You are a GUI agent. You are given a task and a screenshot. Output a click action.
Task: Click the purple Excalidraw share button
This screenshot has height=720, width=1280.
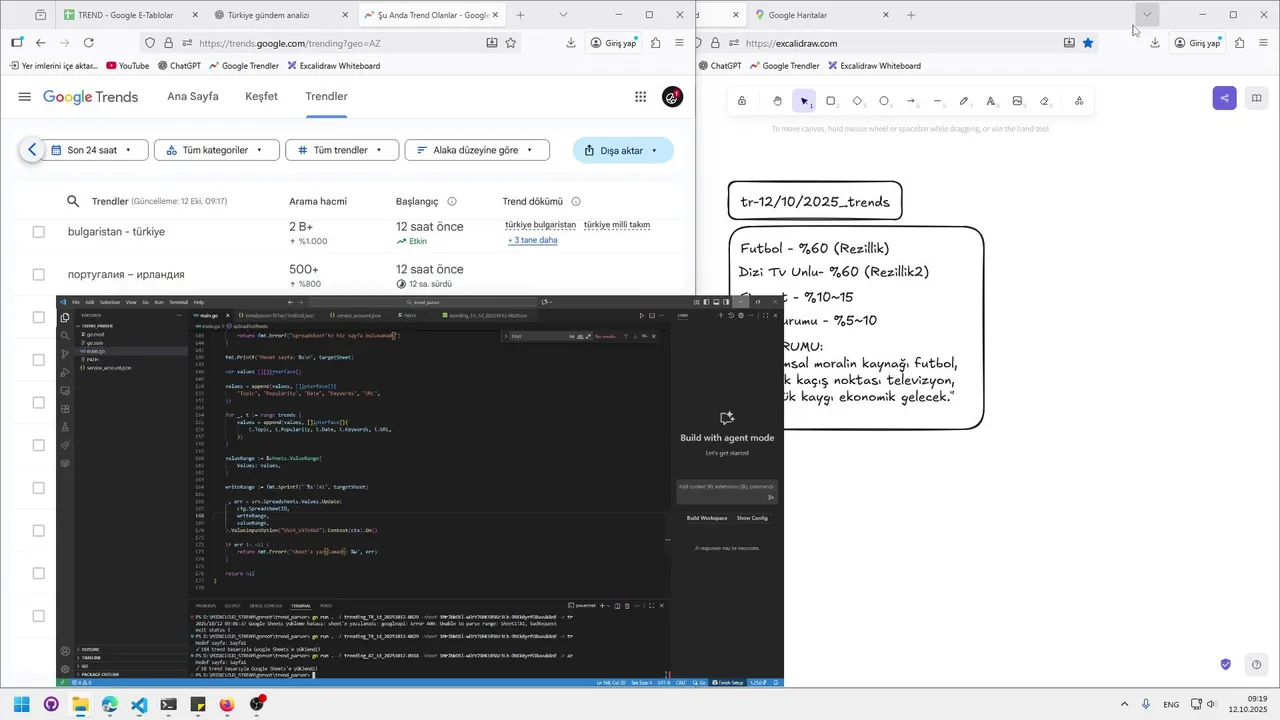[x=1225, y=98]
